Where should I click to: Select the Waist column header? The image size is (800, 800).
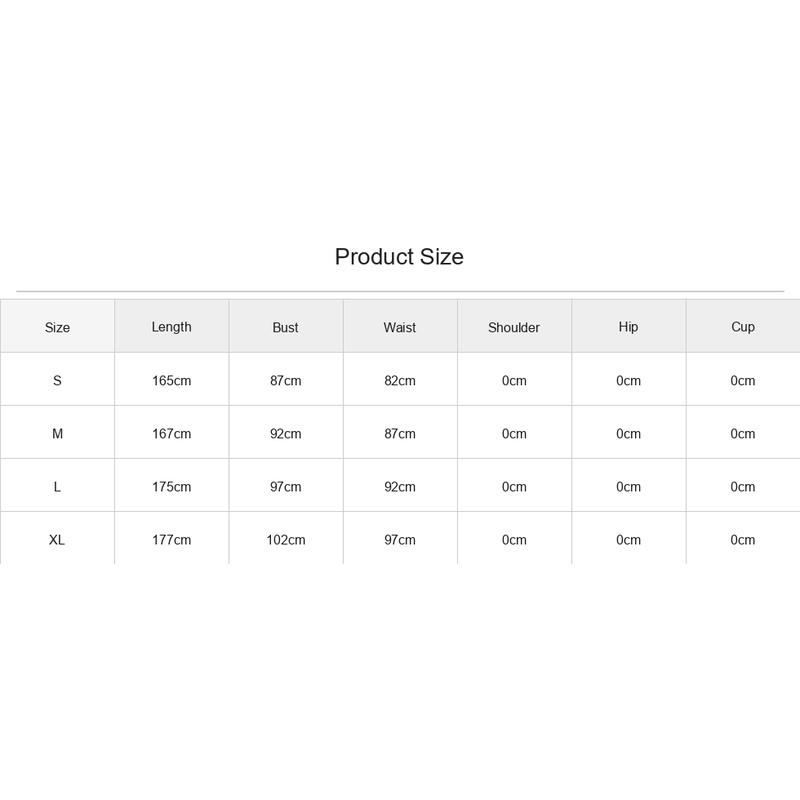pyautogui.click(x=400, y=327)
